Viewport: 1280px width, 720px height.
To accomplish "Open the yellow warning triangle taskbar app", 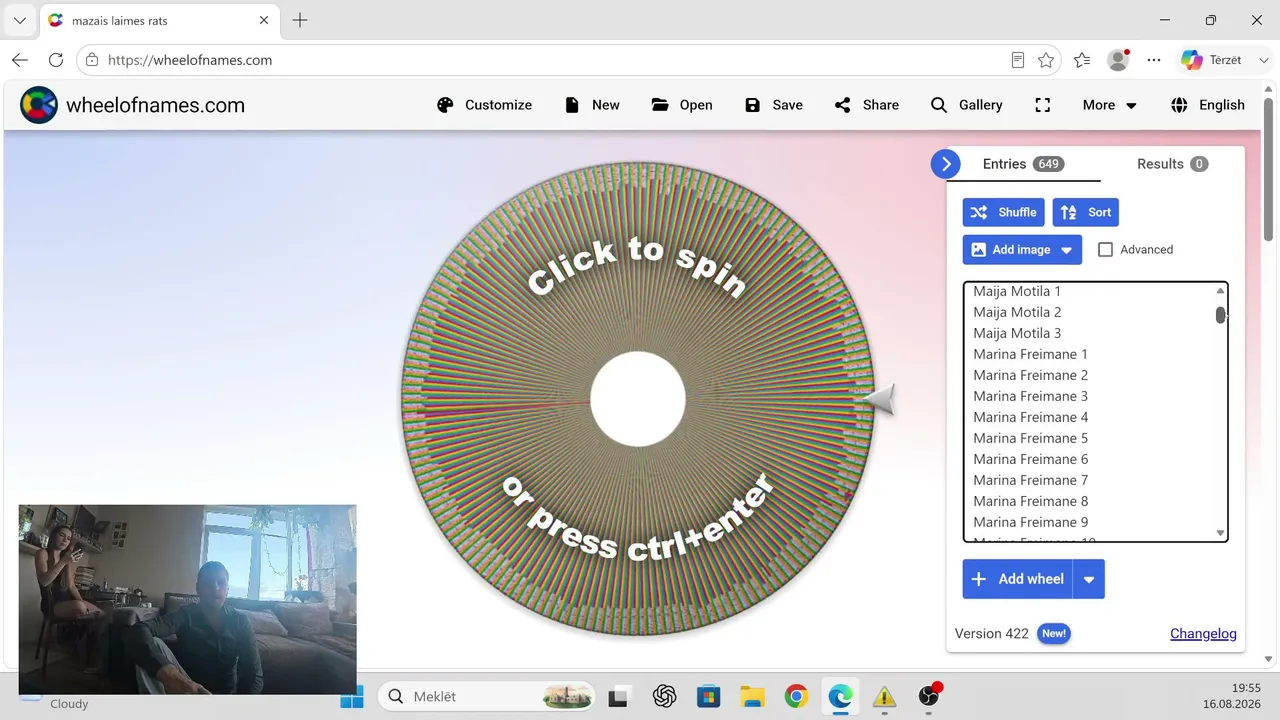I will [x=884, y=697].
